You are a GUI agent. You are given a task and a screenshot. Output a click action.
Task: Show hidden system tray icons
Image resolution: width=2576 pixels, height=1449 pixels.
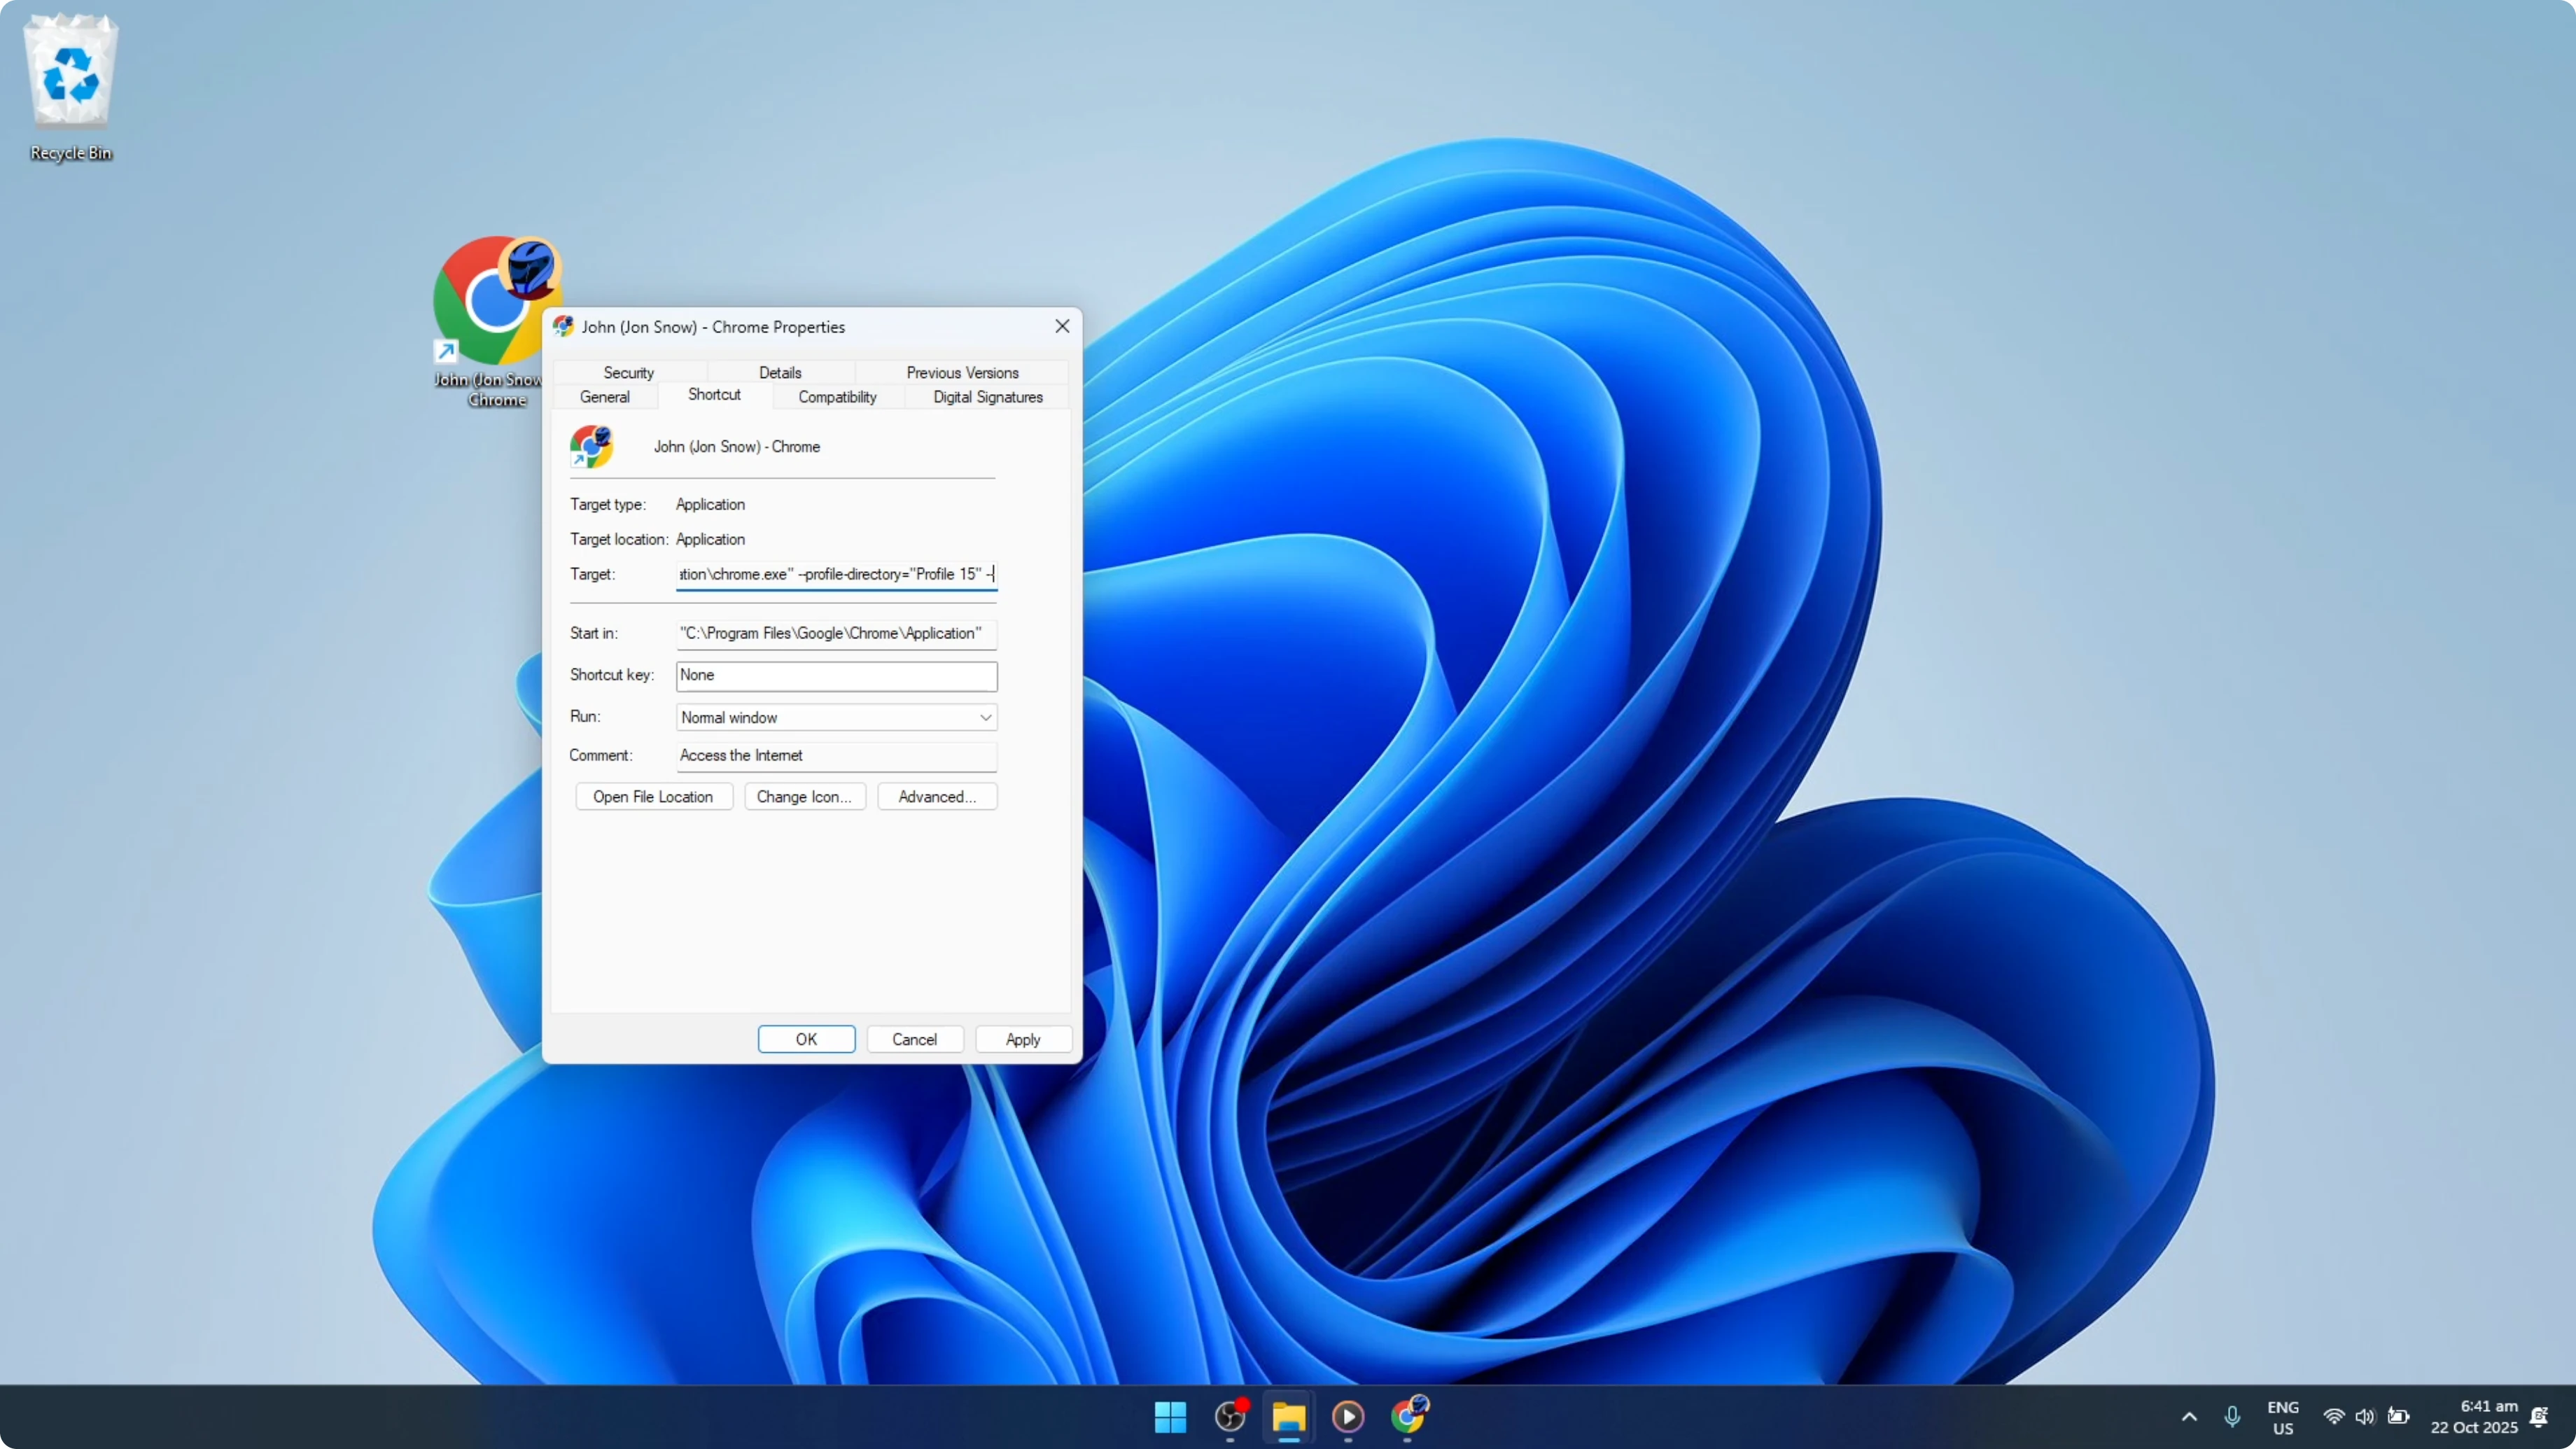point(2189,1417)
